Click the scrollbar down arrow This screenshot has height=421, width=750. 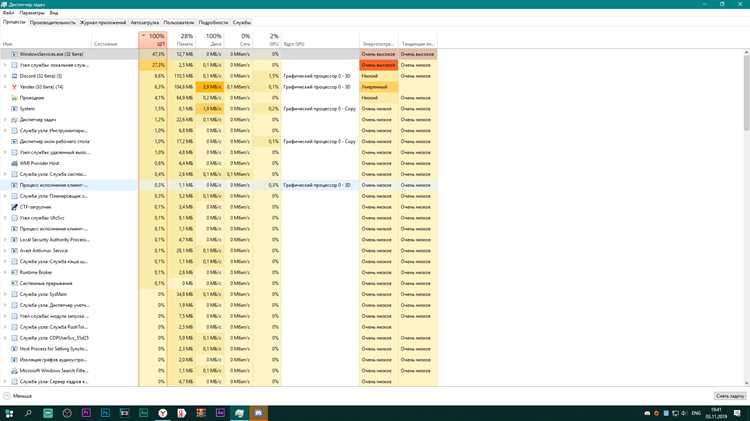(x=746, y=383)
